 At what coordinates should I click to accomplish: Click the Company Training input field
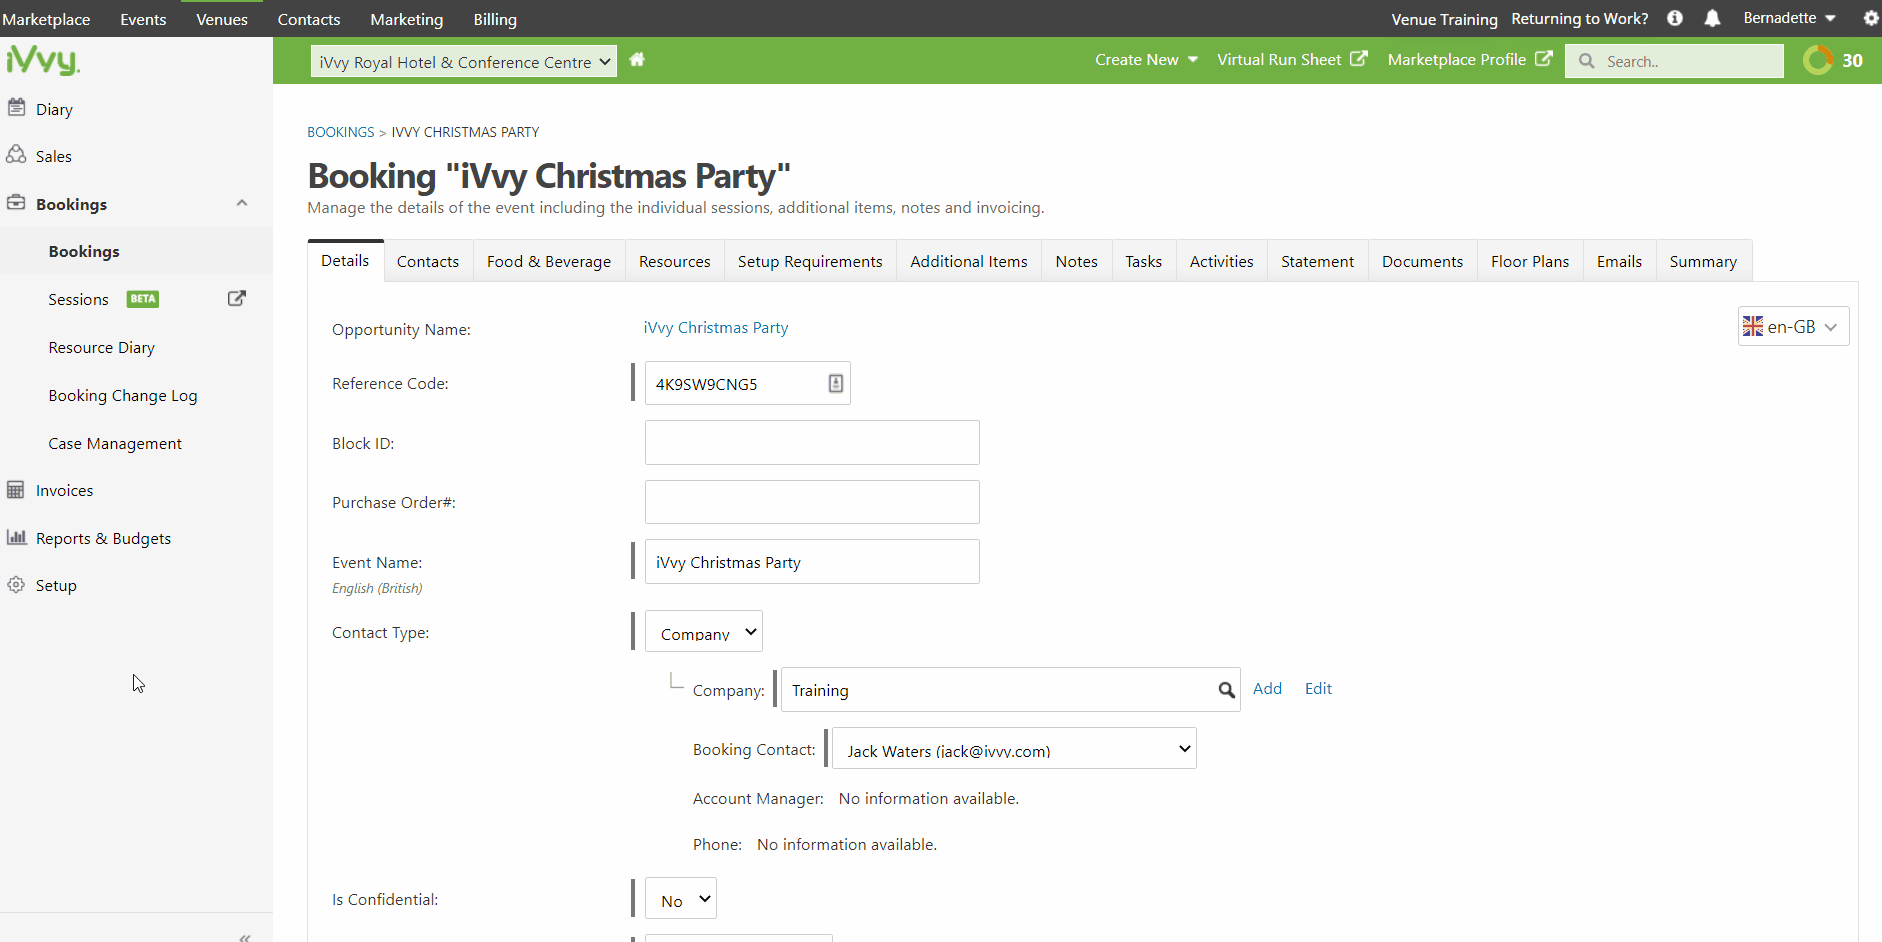point(1010,690)
